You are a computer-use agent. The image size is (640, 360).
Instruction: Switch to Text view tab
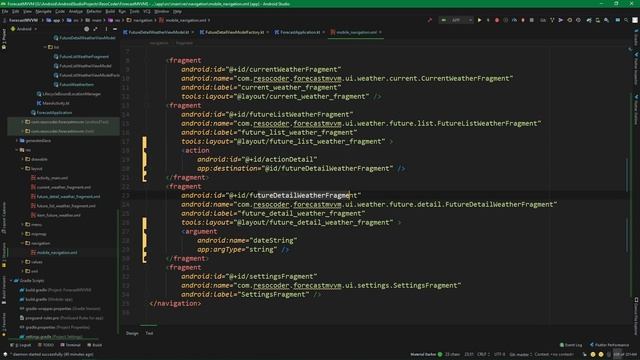(x=149, y=333)
